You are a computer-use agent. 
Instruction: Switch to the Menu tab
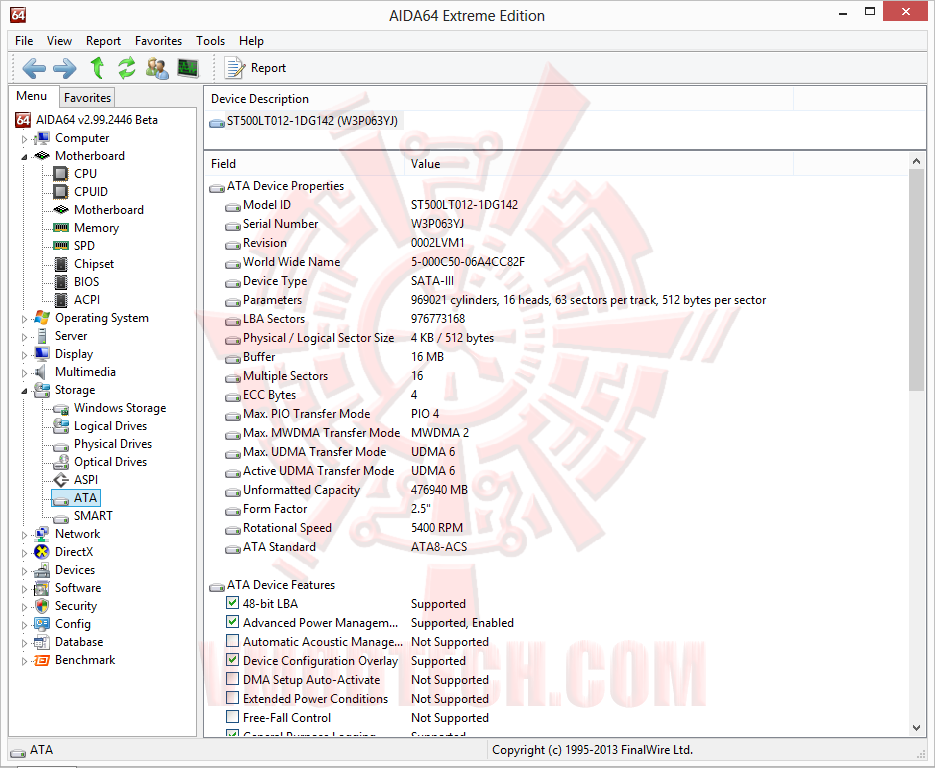pyautogui.click(x=32, y=96)
